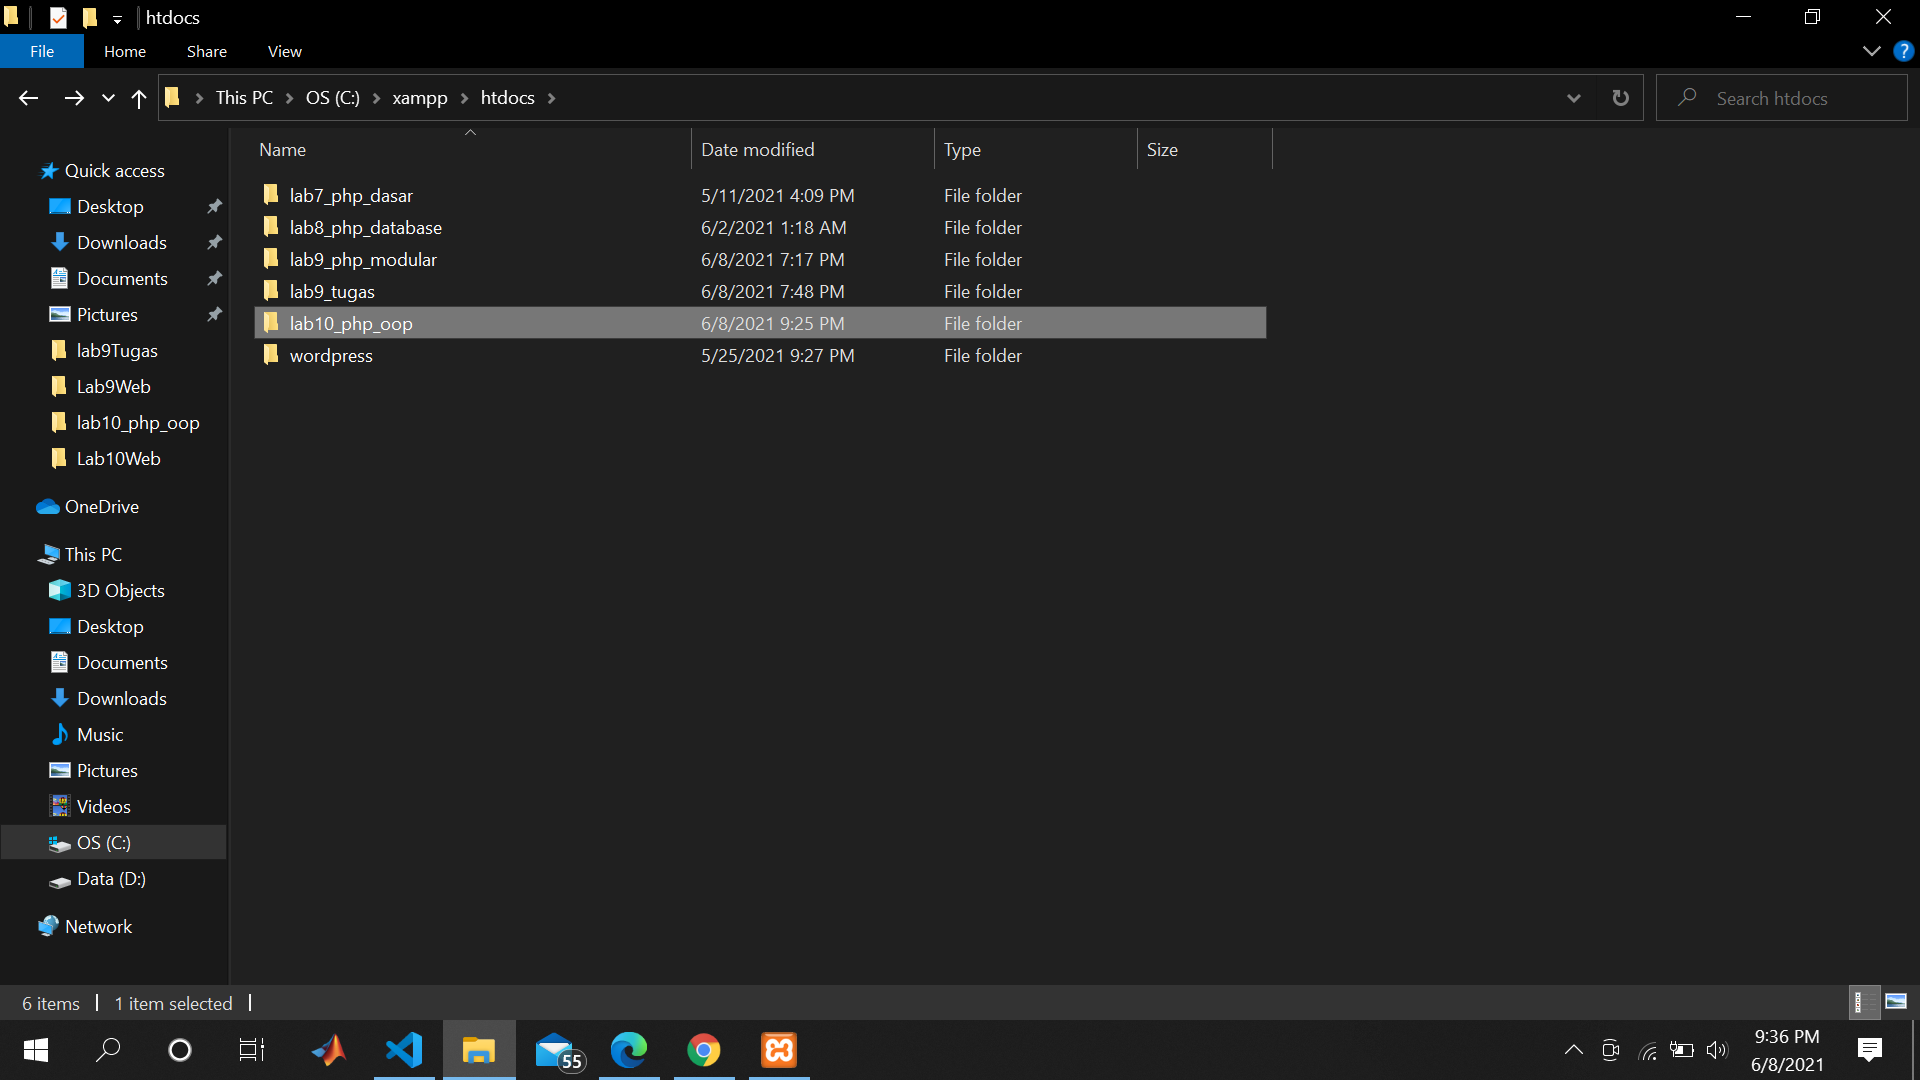Open XAMPP from the taskbar

point(779,1050)
